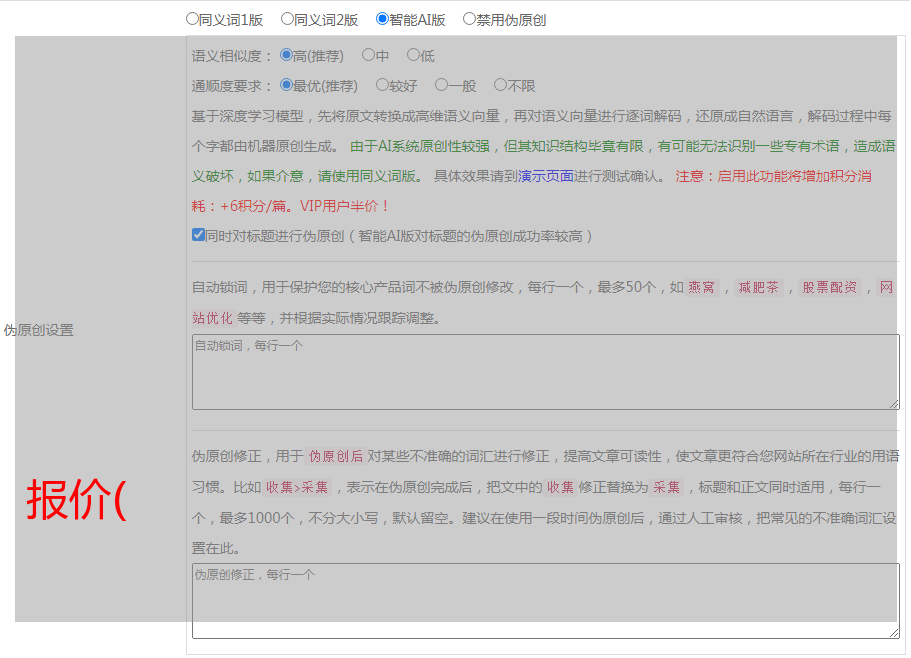Set 语义相似度 to 低

coord(413,56)
